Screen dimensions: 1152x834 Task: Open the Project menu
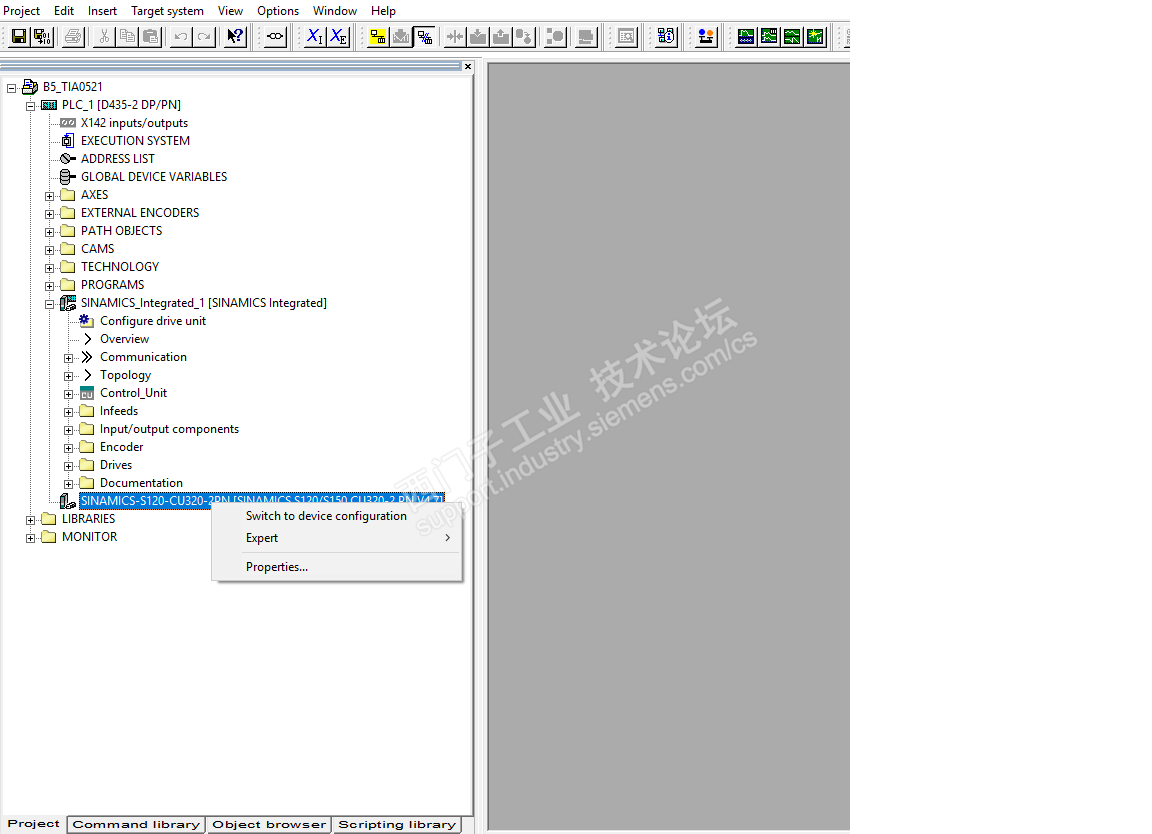(x=21, y=11)
